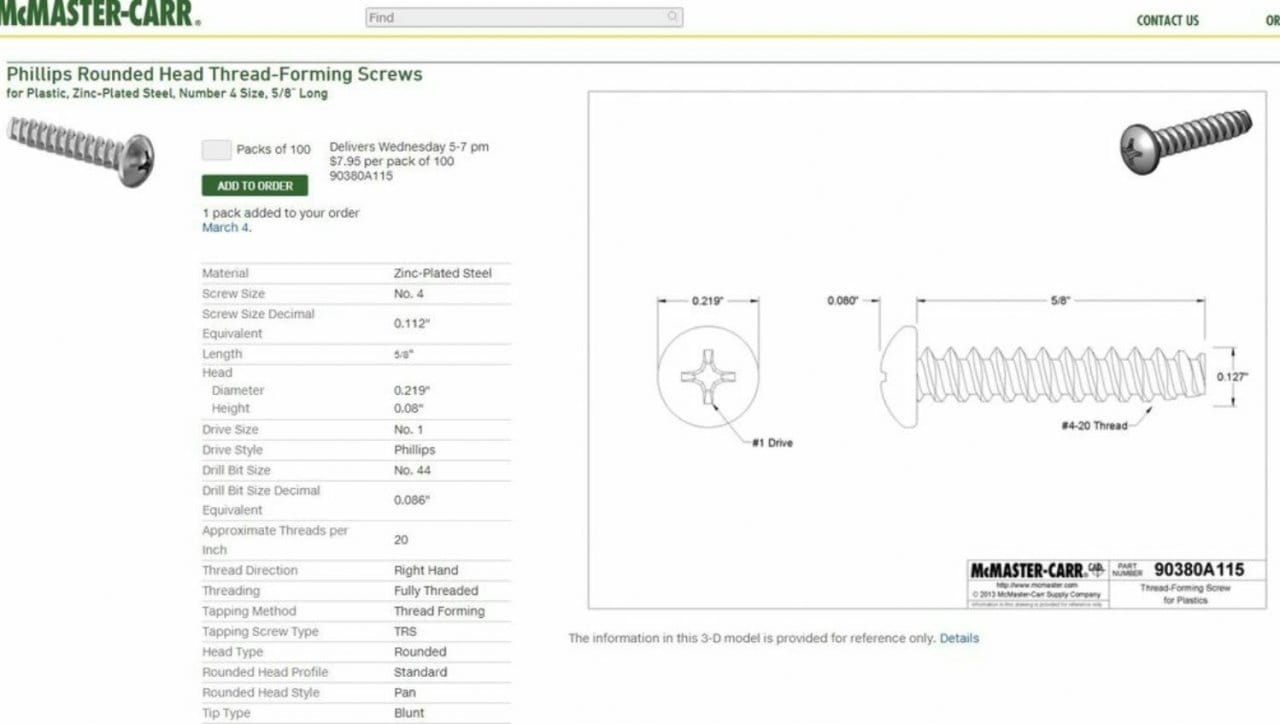Screen dimensions: 1280x724
Task: Click the 'Phillips' drive style value
Action: coord(415,450)
